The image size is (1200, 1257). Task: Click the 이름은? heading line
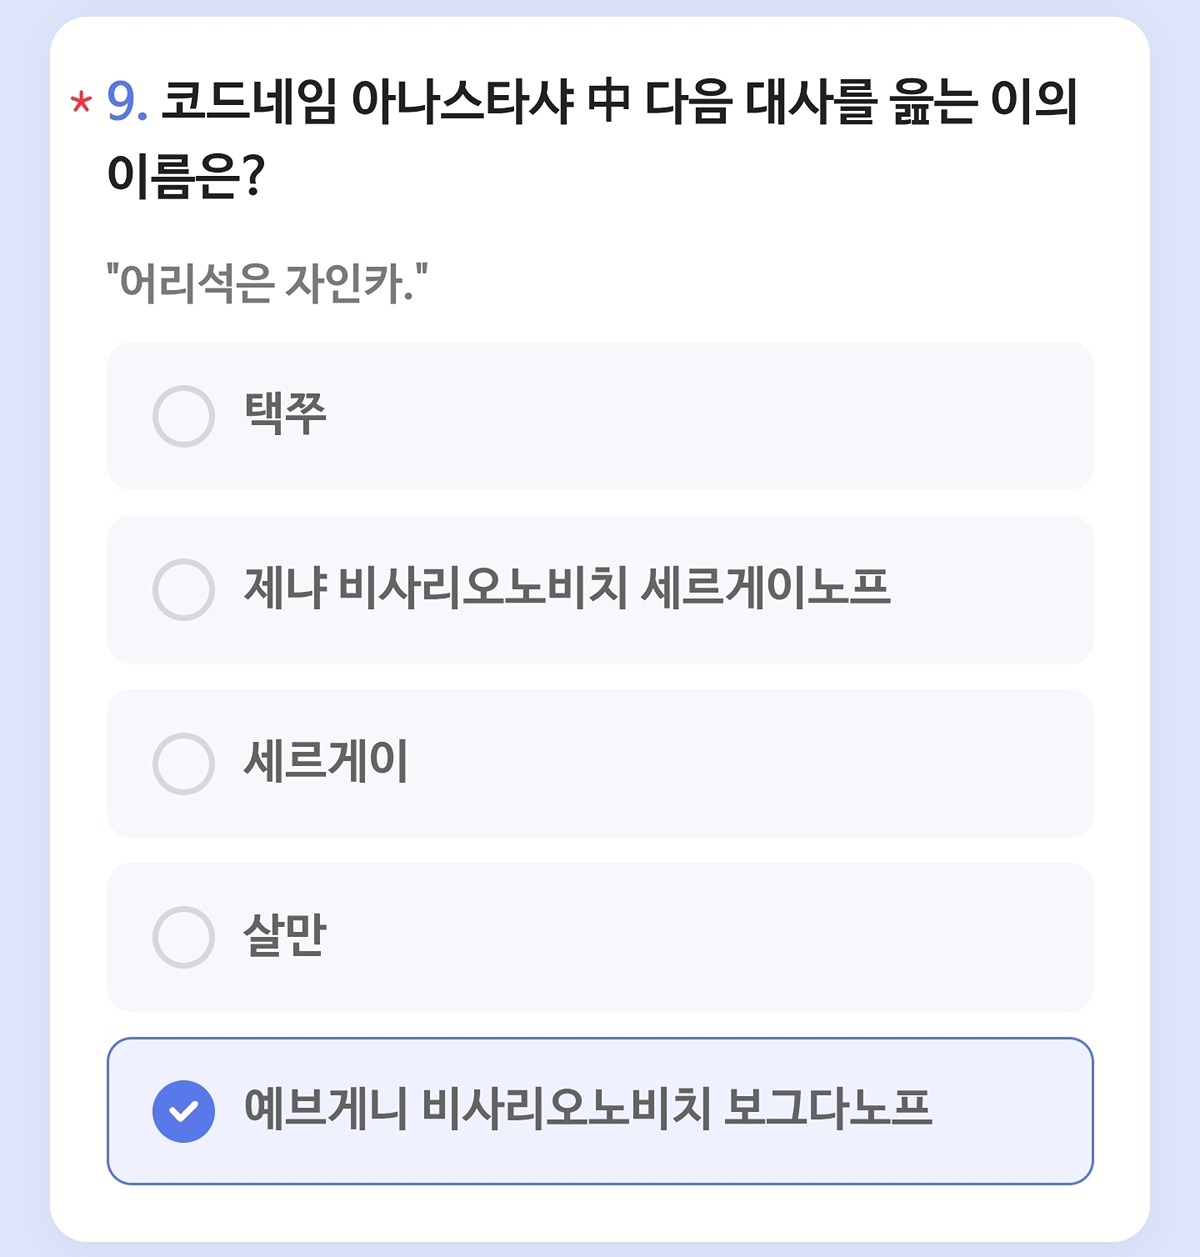pyautogui.click(x=185, y=177)
